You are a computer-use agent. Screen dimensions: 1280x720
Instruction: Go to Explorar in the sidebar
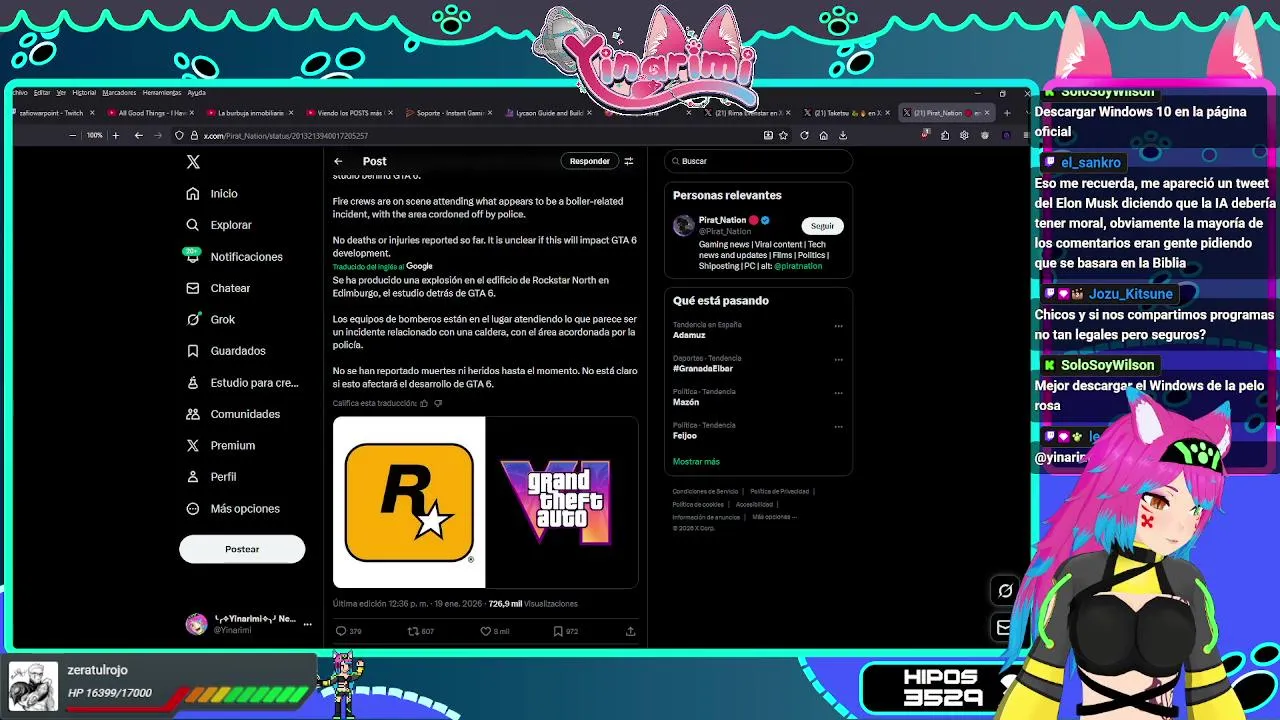219,225
